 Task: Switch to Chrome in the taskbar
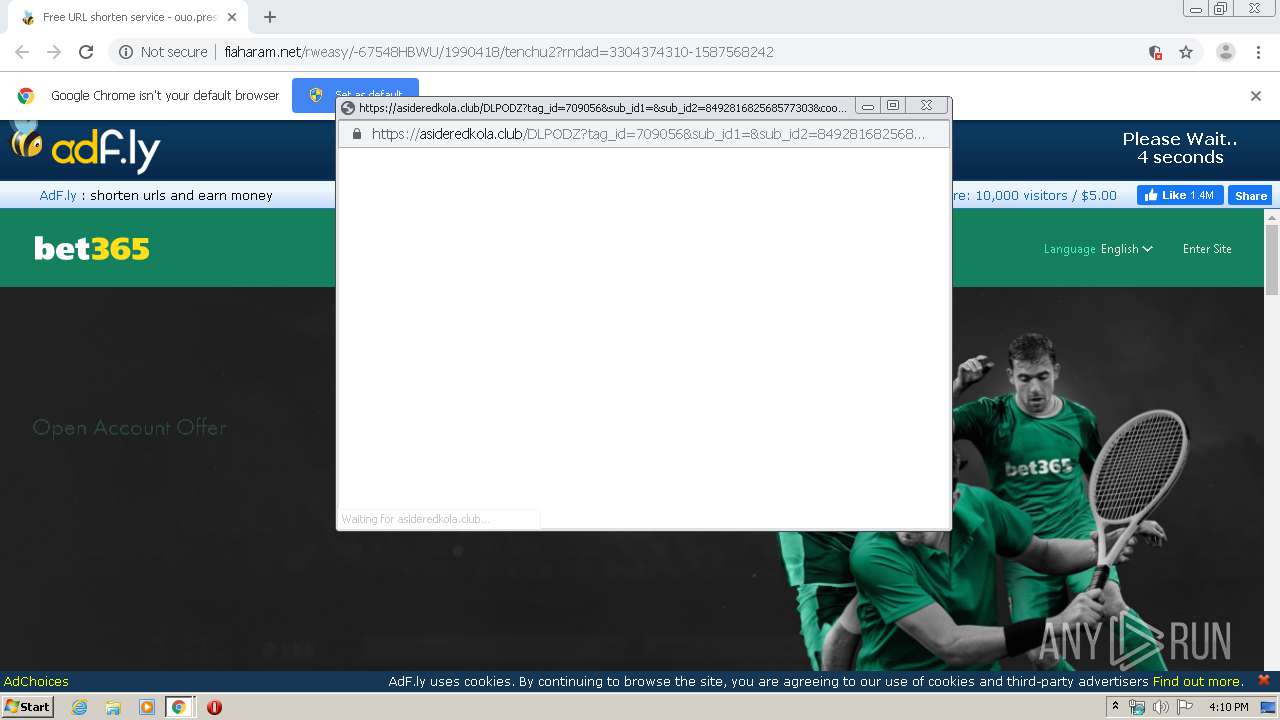pos(179,707)
